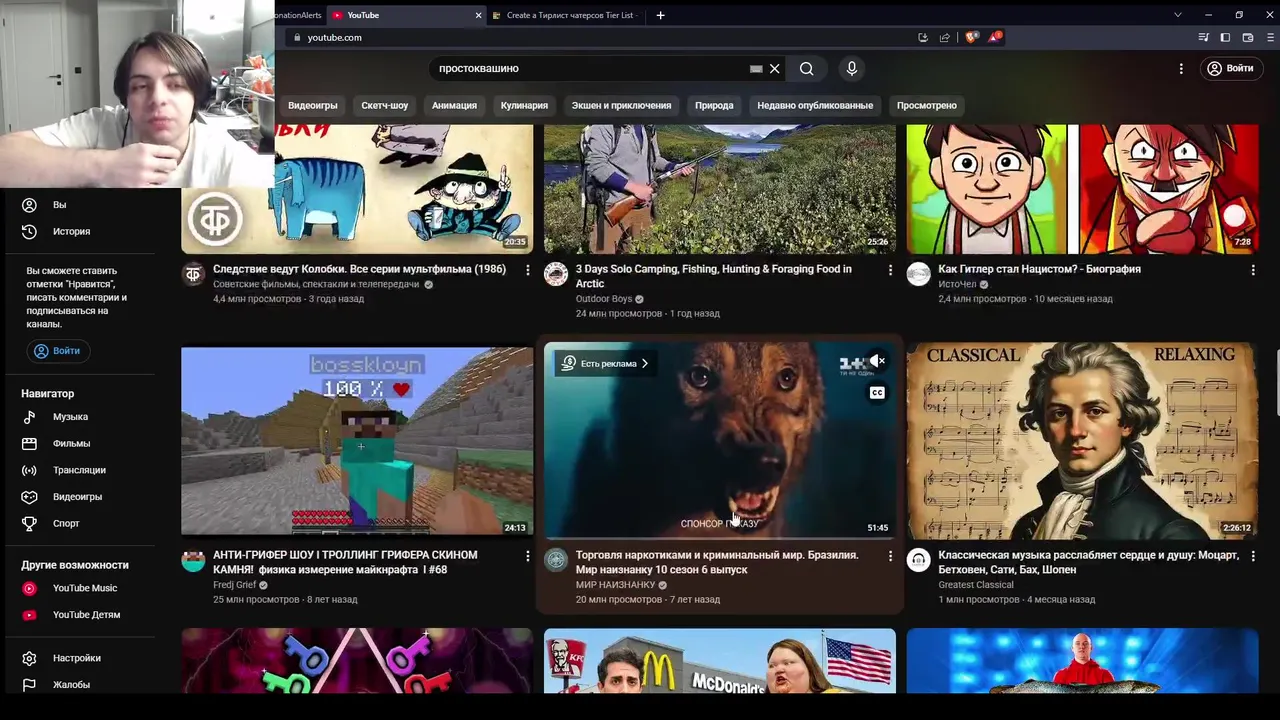The height and width of the screenshot is (720, 1280).
Task: Click into the простоквашино search field
Action: [590, 69]
